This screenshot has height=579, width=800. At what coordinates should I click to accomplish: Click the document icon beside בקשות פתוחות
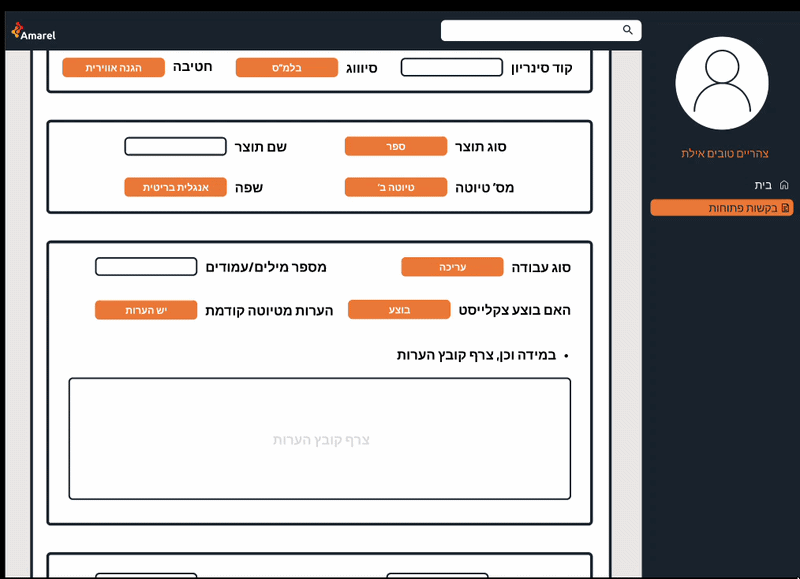tap(785, 208)
